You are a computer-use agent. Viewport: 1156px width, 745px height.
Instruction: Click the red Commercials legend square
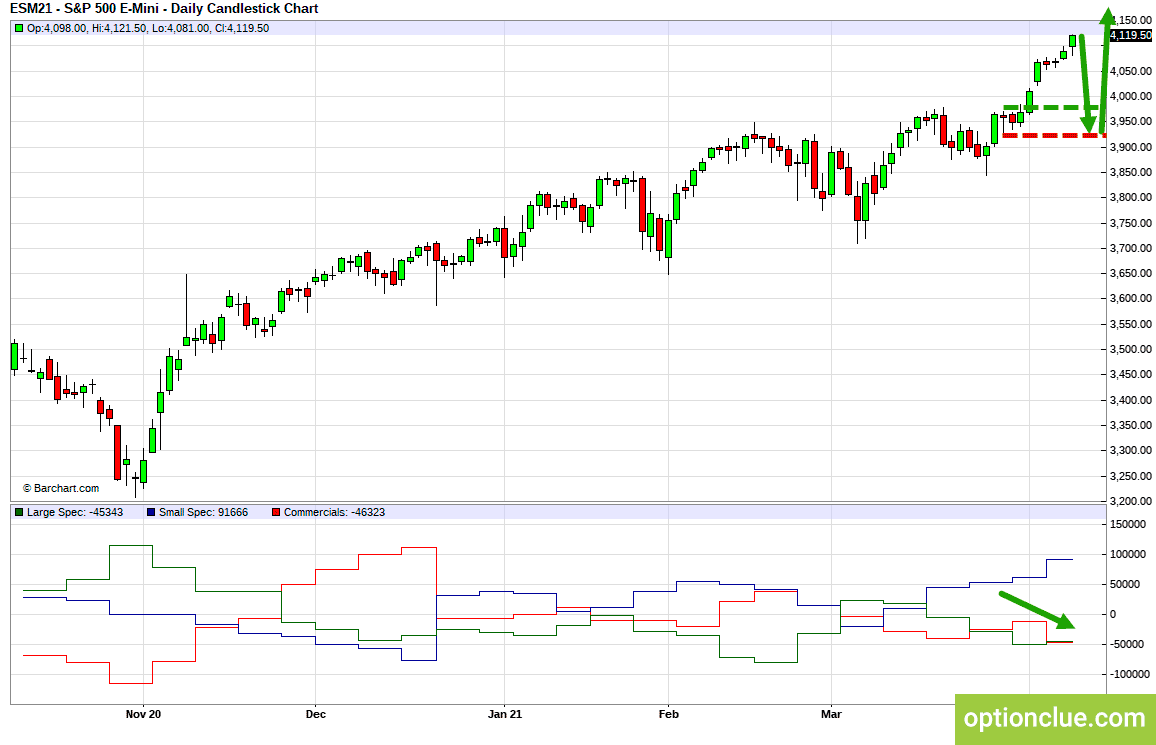pyautogui.click(x=276, y=512)
